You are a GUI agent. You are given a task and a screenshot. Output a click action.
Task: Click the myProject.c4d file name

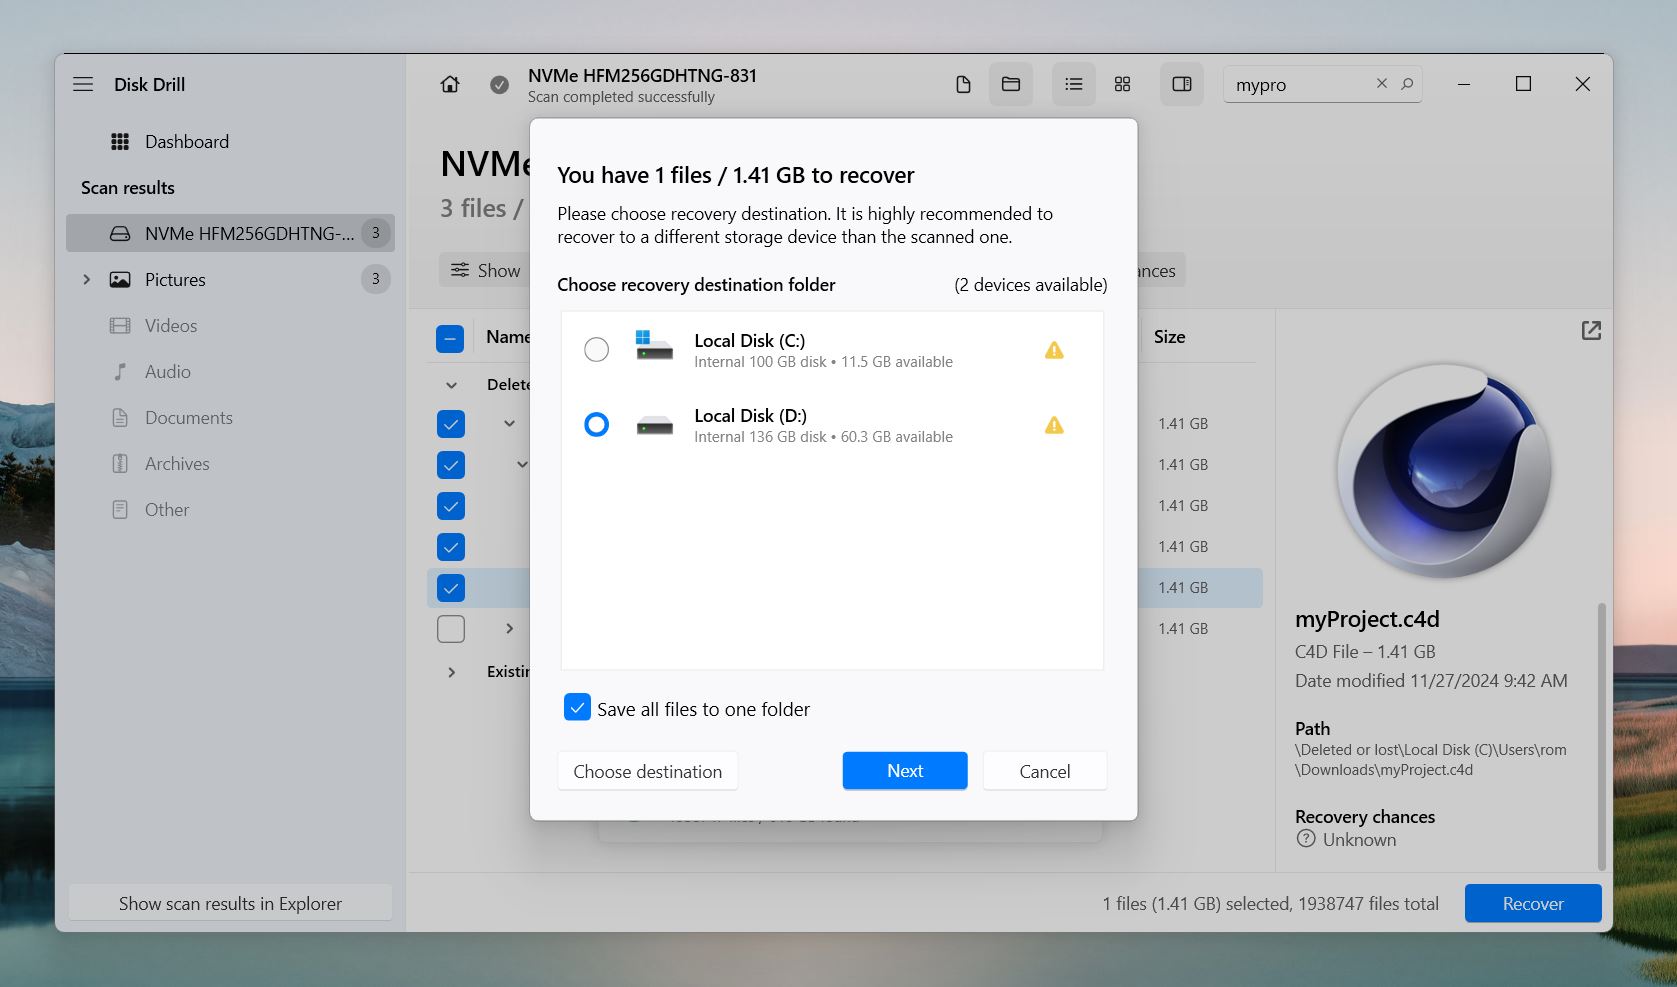tap(1367, 619)
